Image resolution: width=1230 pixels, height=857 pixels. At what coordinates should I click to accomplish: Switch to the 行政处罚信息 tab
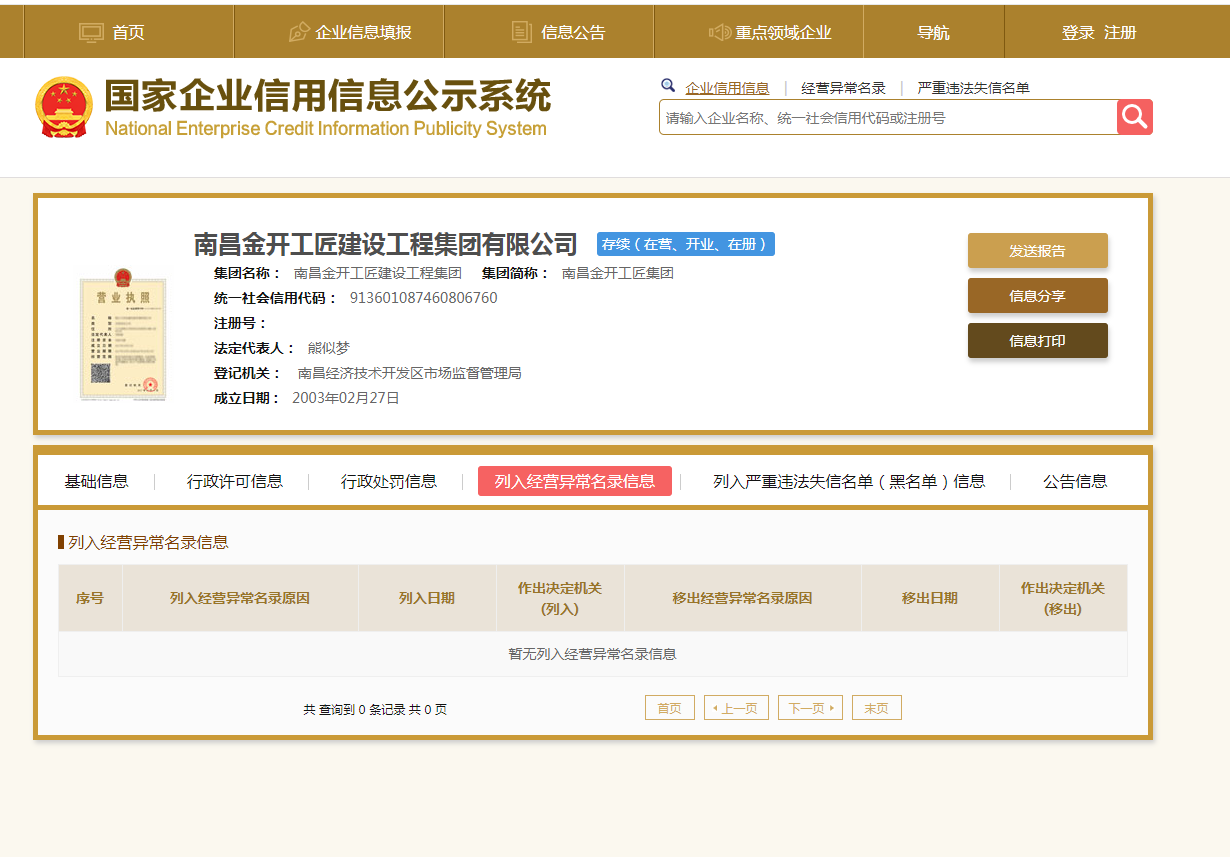click(389, 481)
